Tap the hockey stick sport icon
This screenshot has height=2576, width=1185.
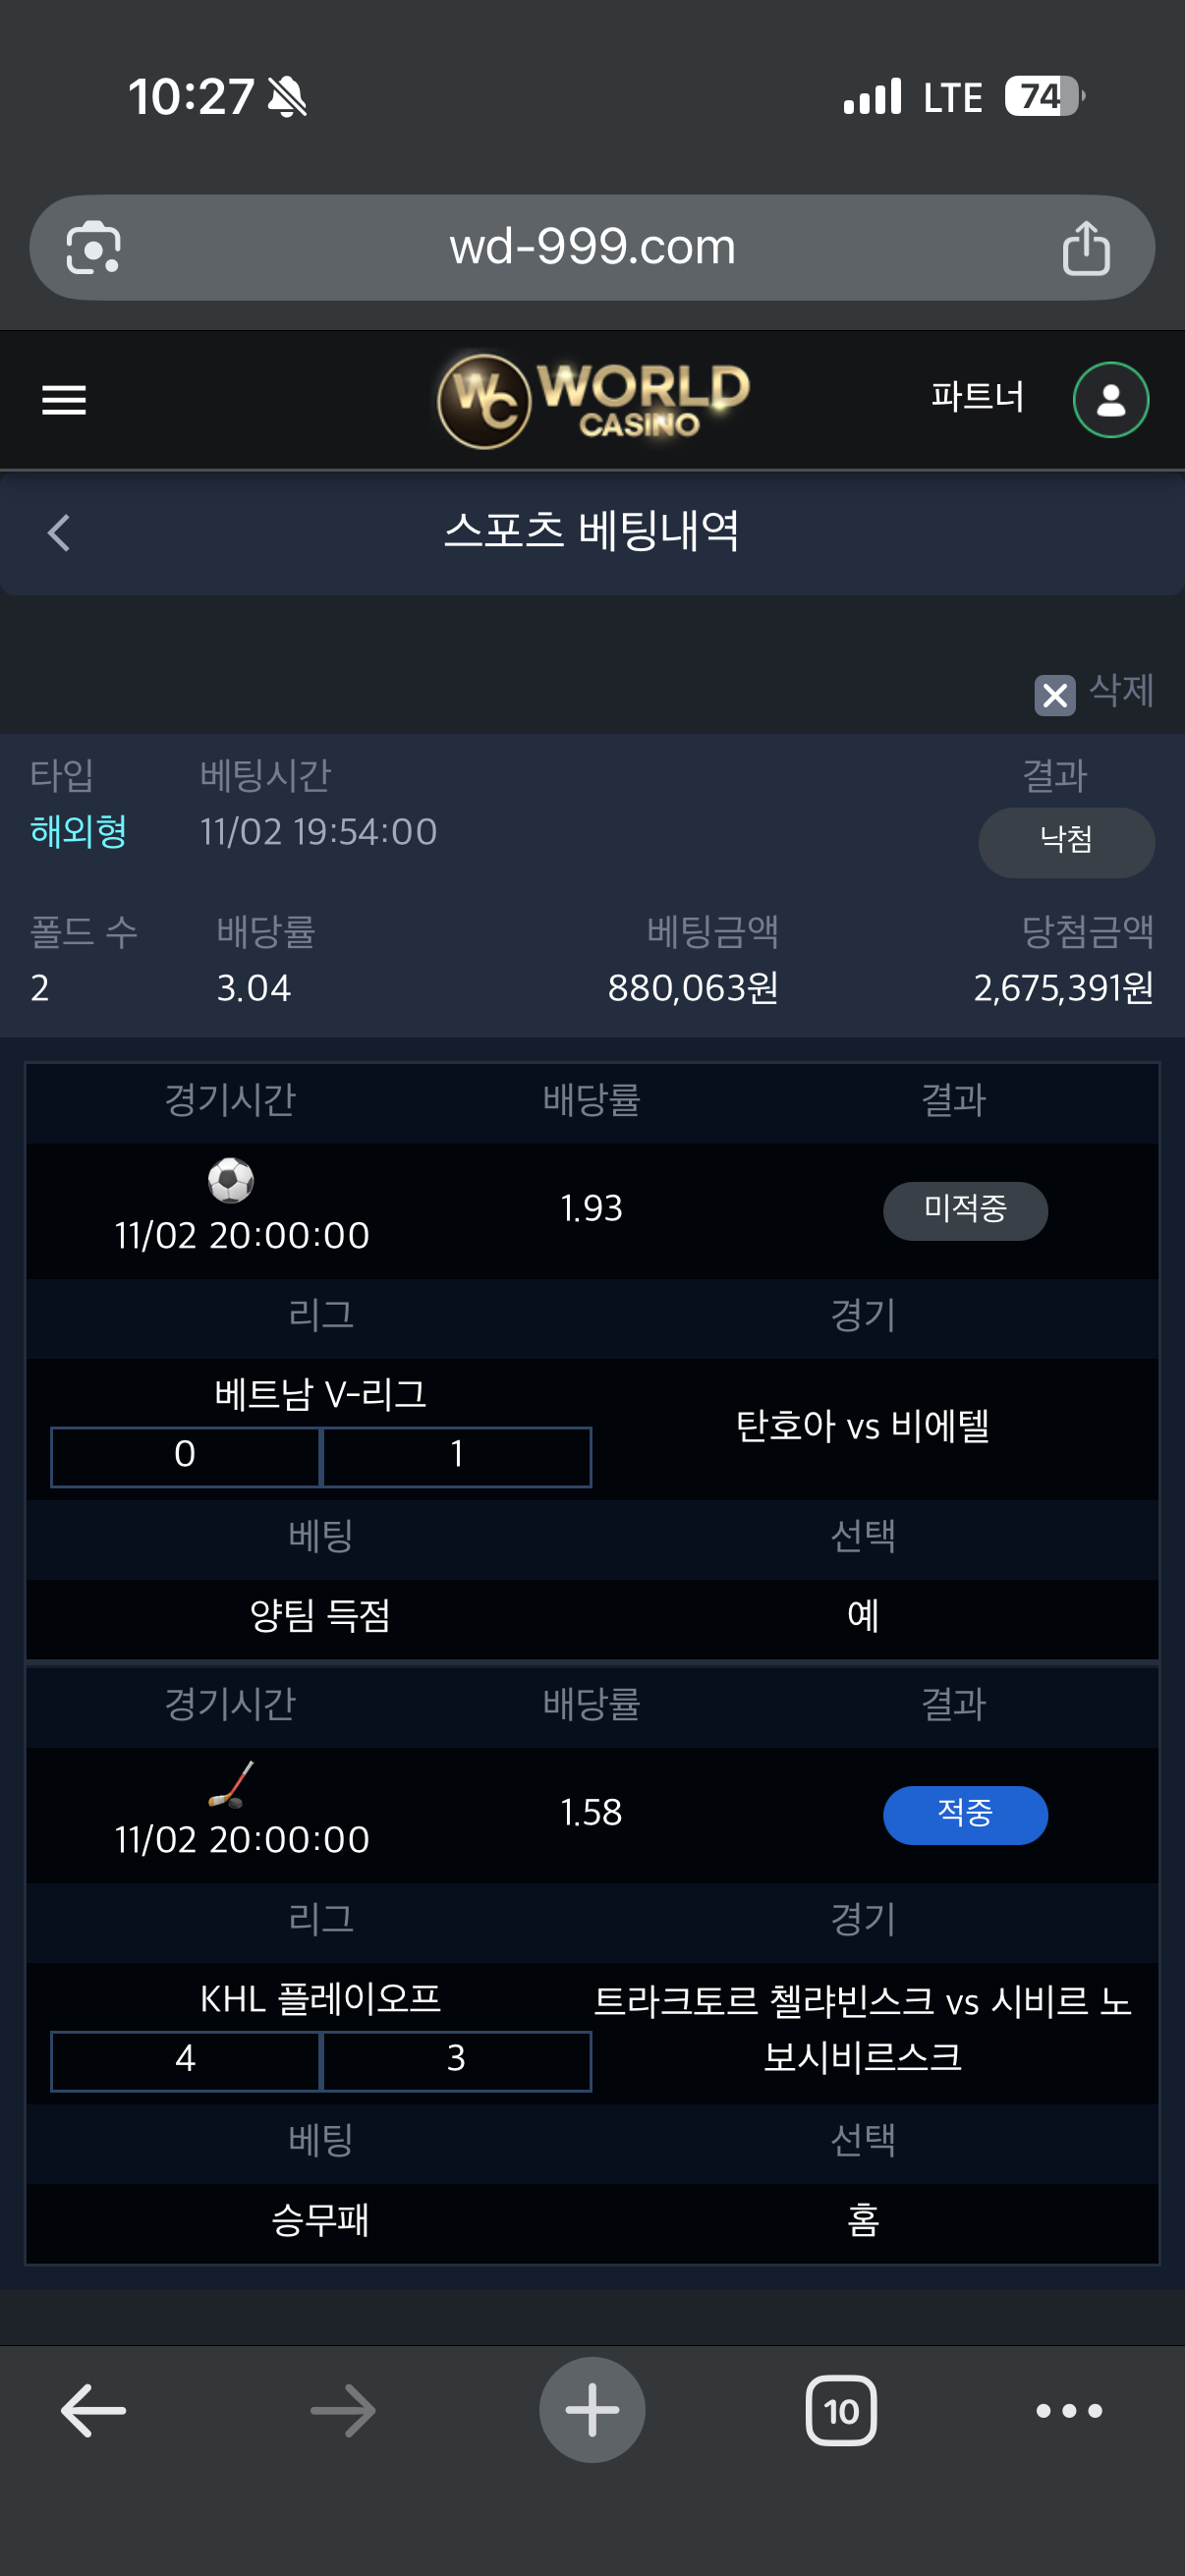231,1785
